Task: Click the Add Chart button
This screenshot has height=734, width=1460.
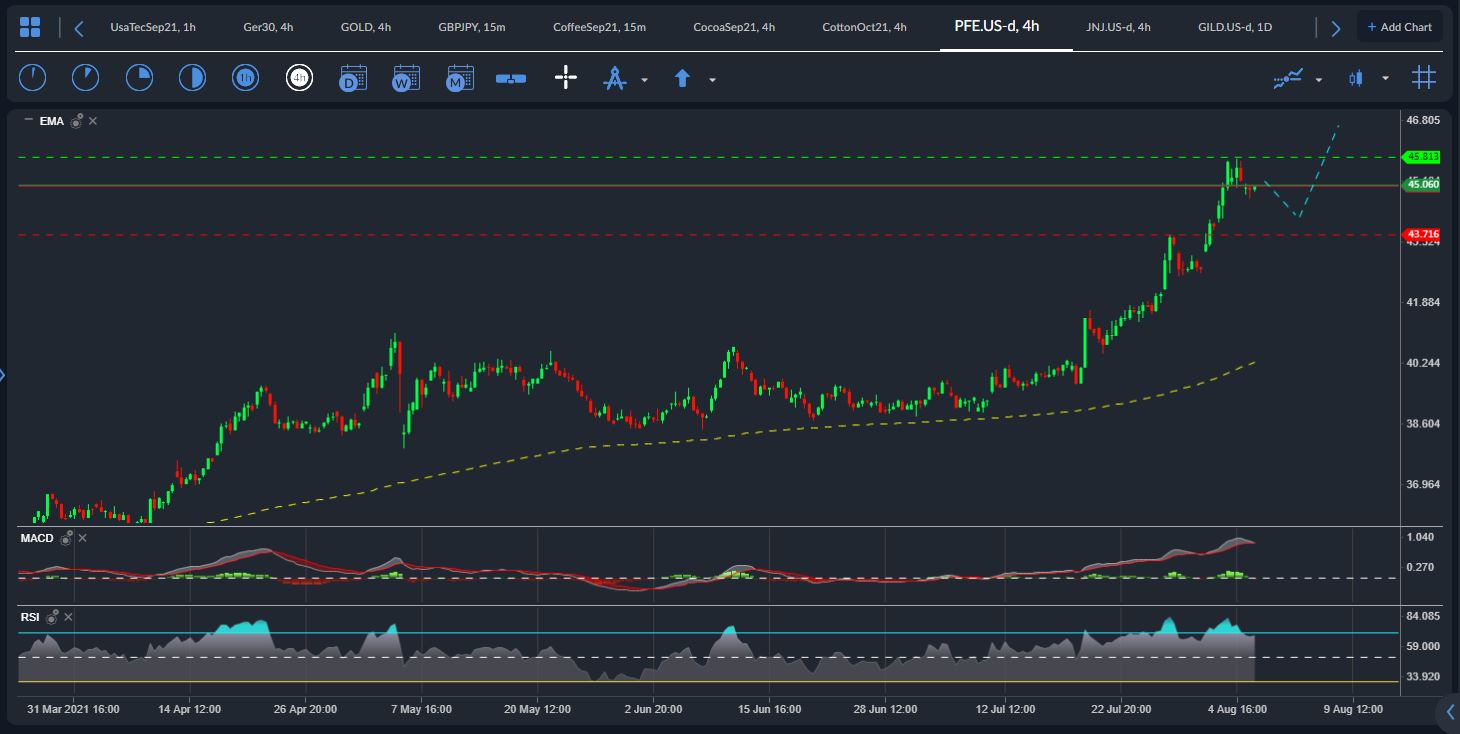Action: pos(1399,27)
